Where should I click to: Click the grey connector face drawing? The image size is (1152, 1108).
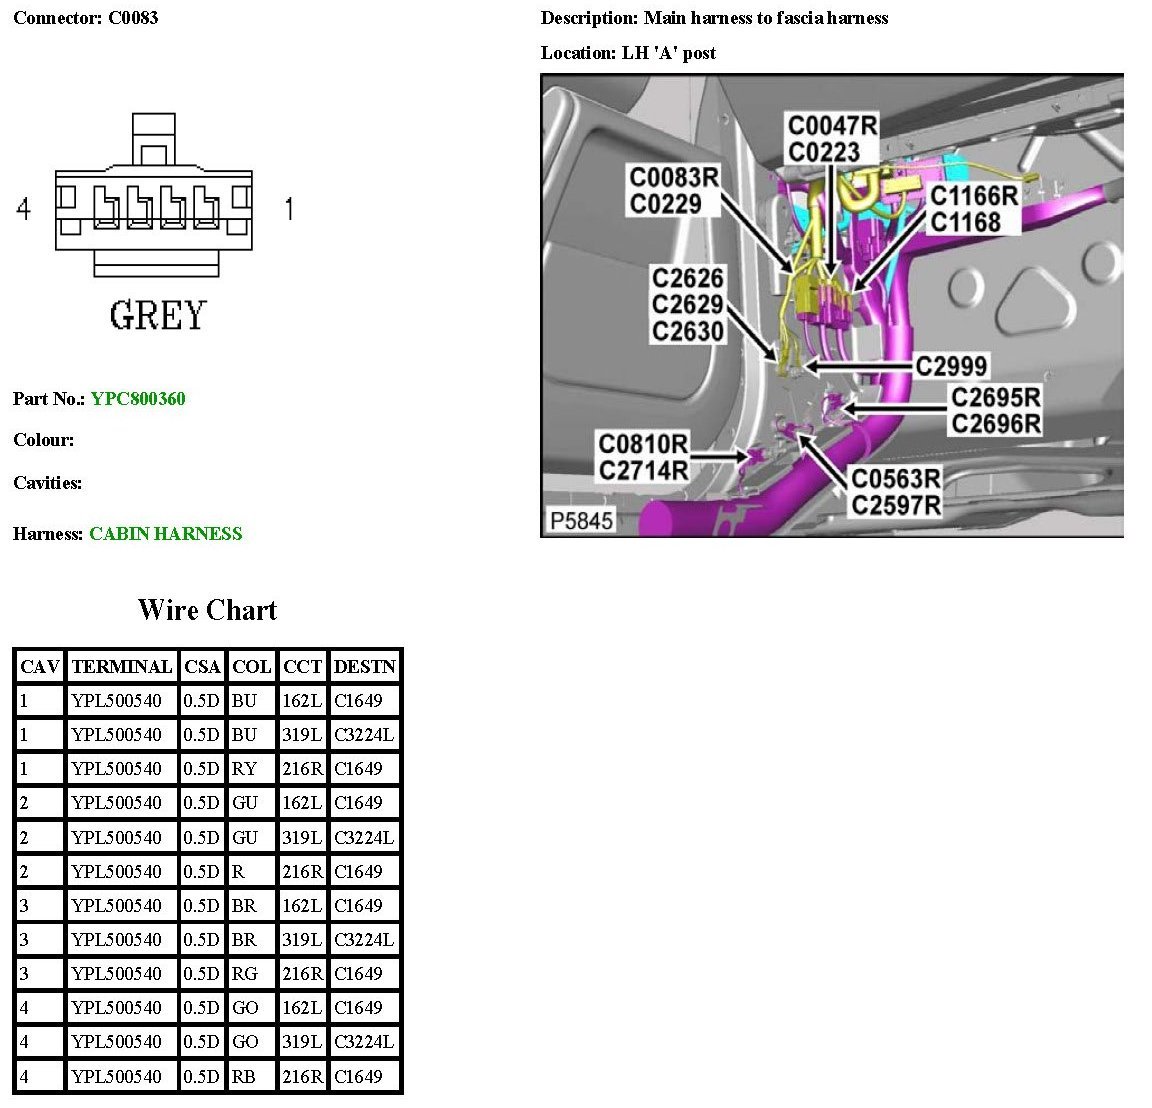click(x=154, y=195)
